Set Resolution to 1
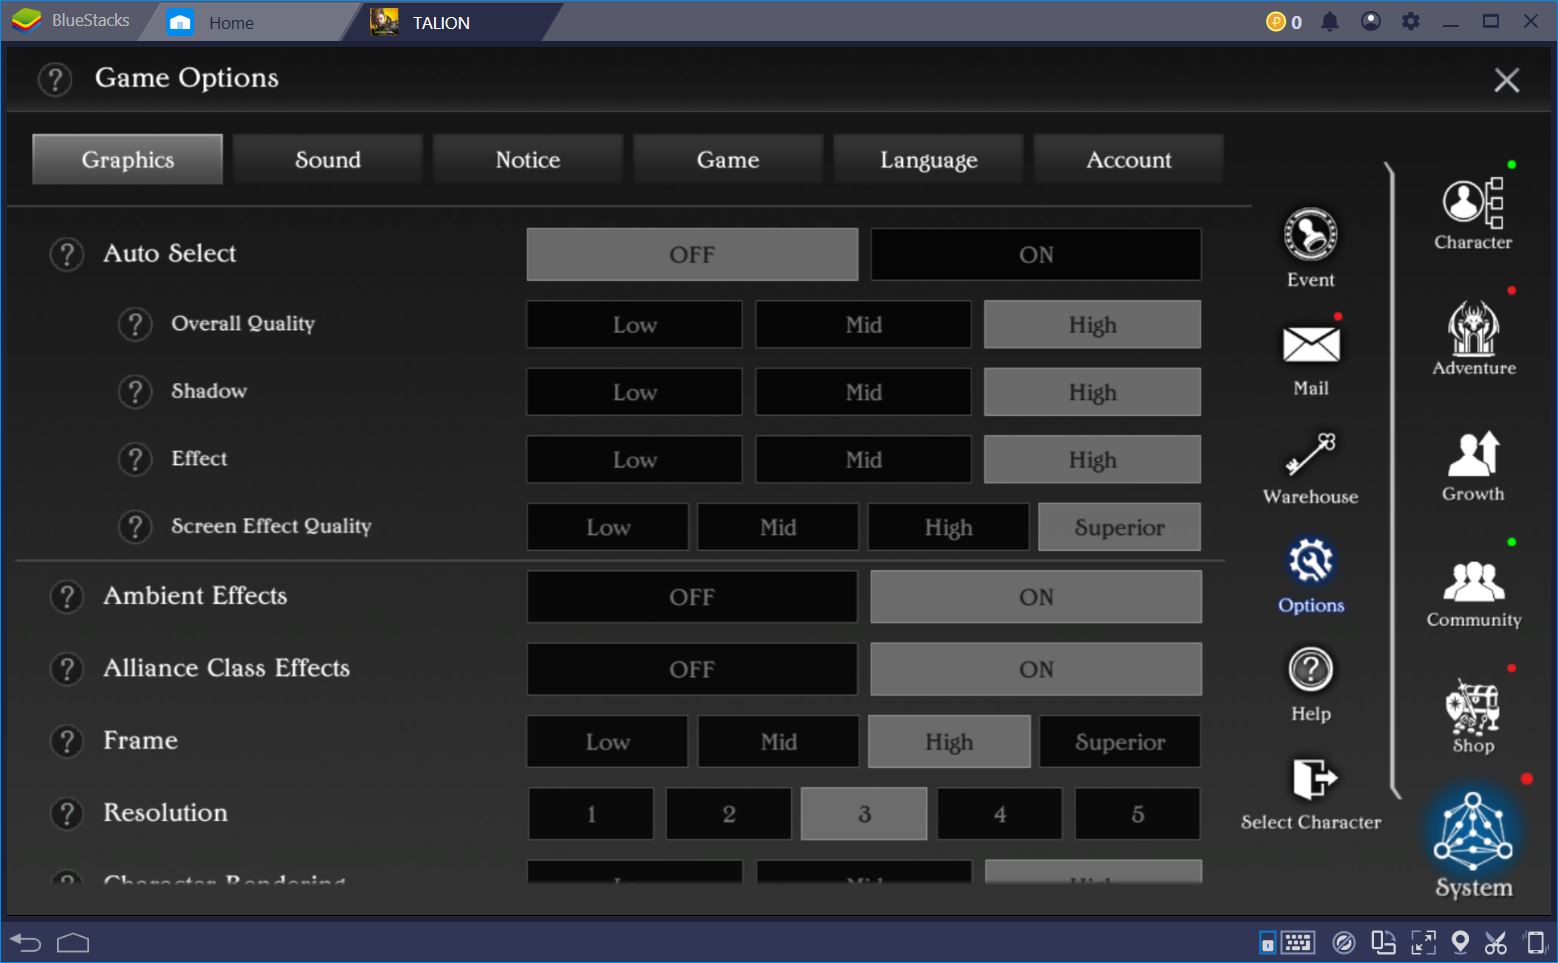 tap(591, 814)
